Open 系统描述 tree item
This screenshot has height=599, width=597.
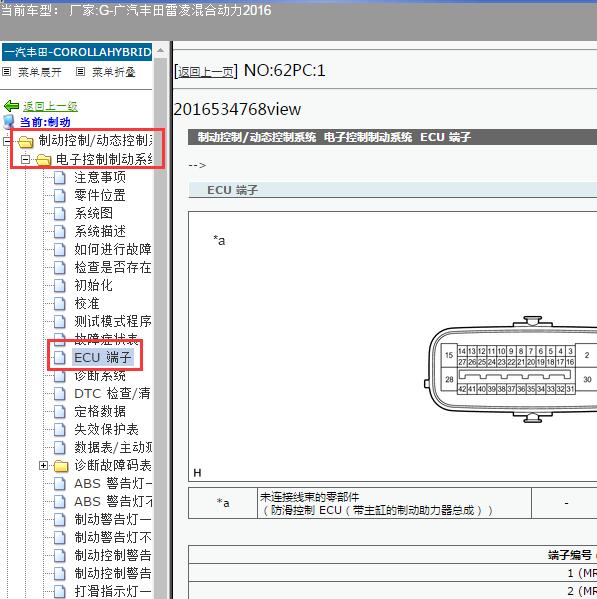(100, 231)
